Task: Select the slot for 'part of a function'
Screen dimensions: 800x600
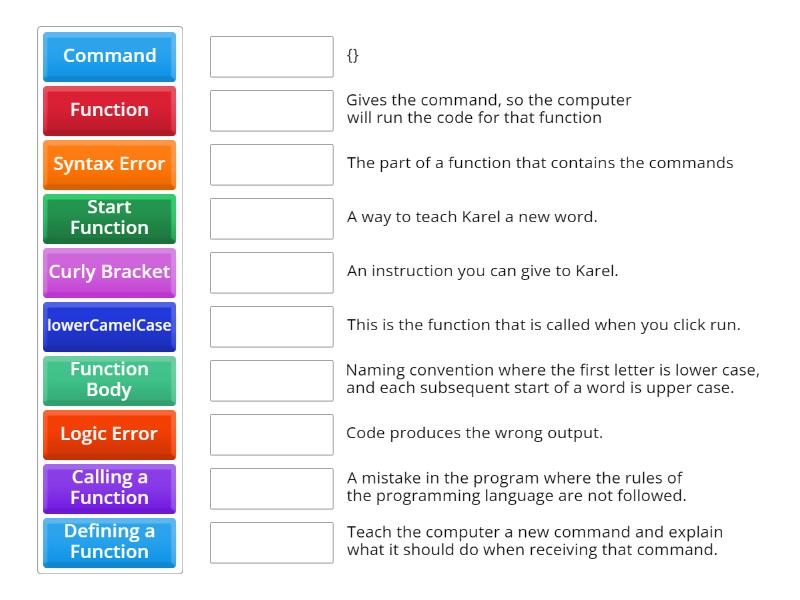Action: point(271,164)
